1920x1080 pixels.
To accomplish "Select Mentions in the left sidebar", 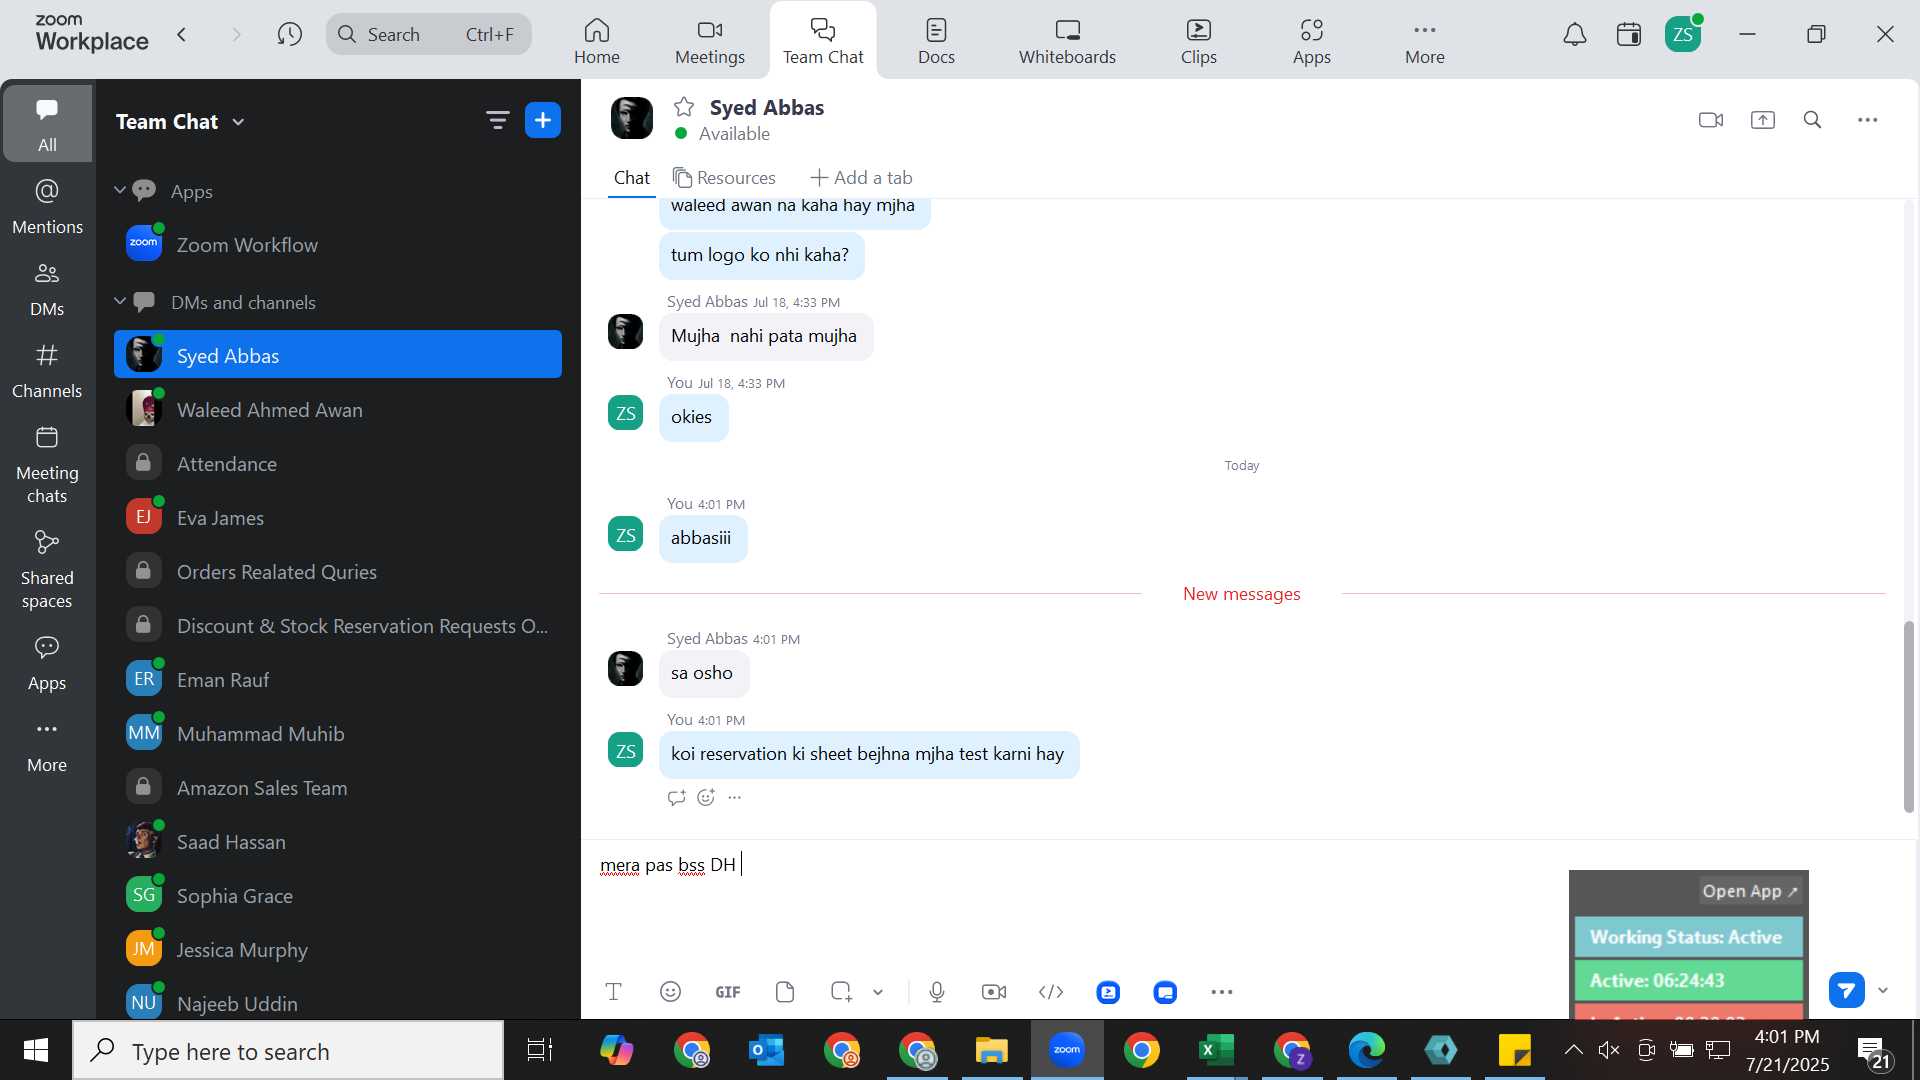I will click(47, 207).
